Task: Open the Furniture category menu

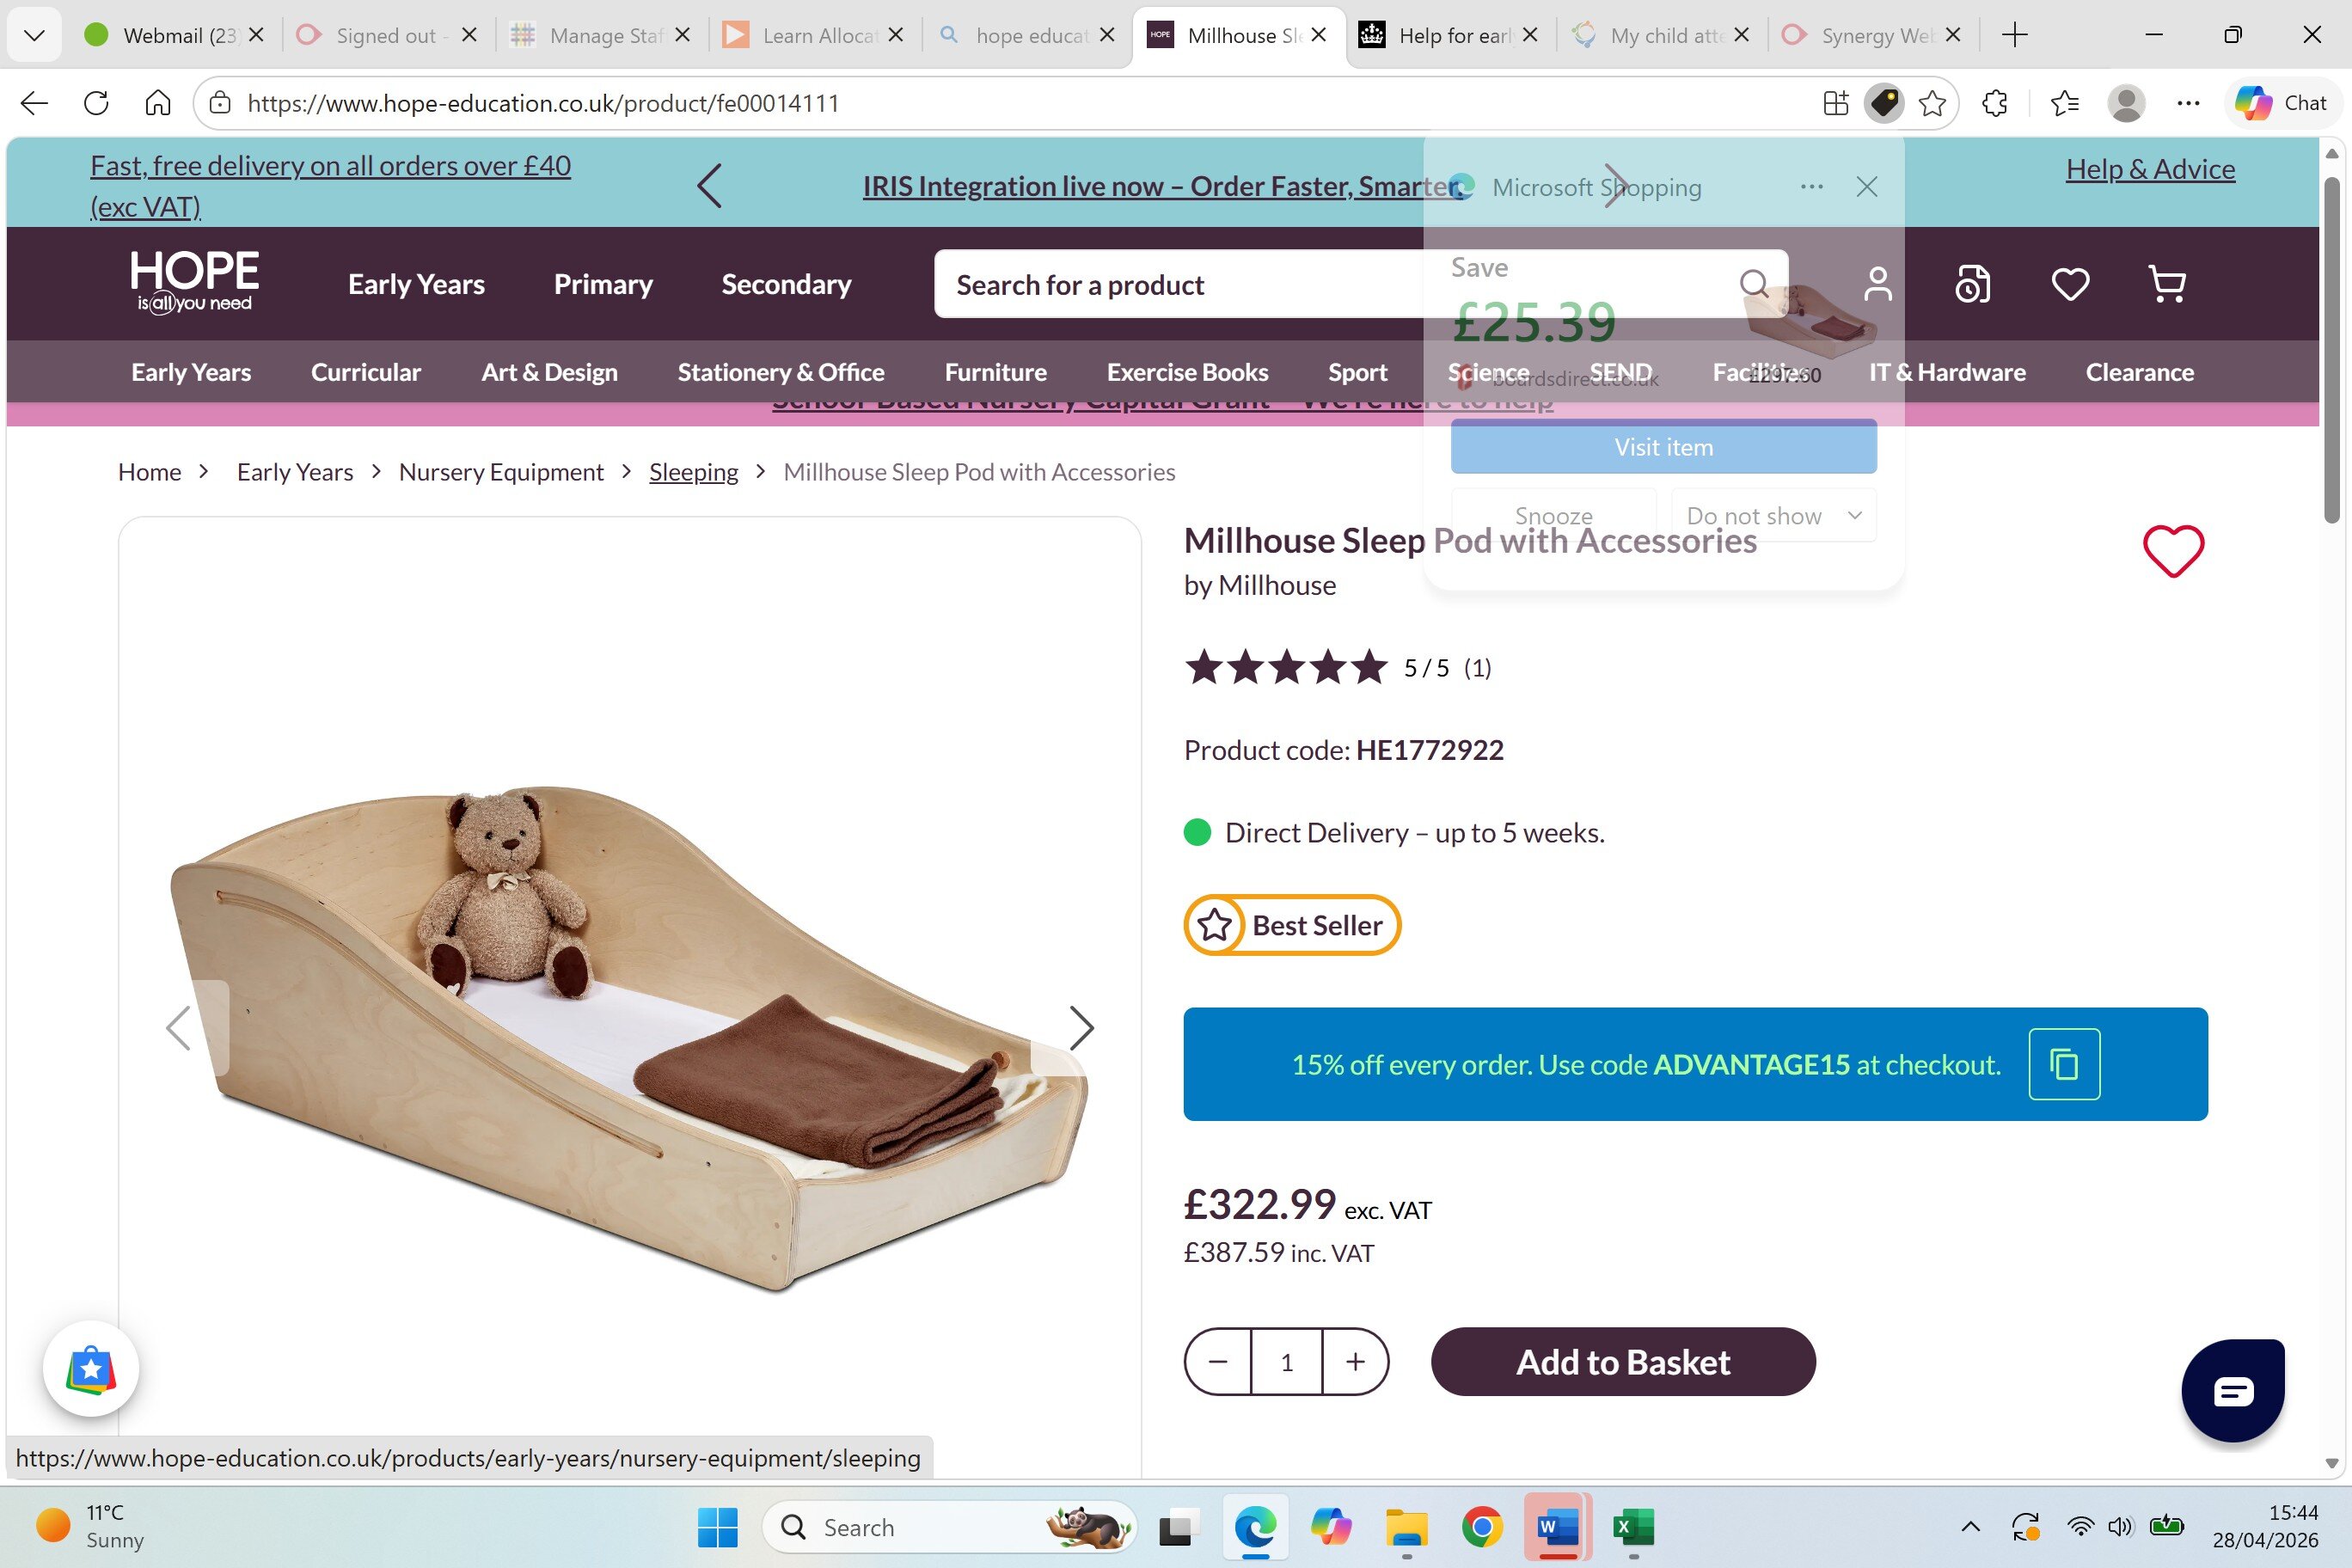Action: point(995,372)
